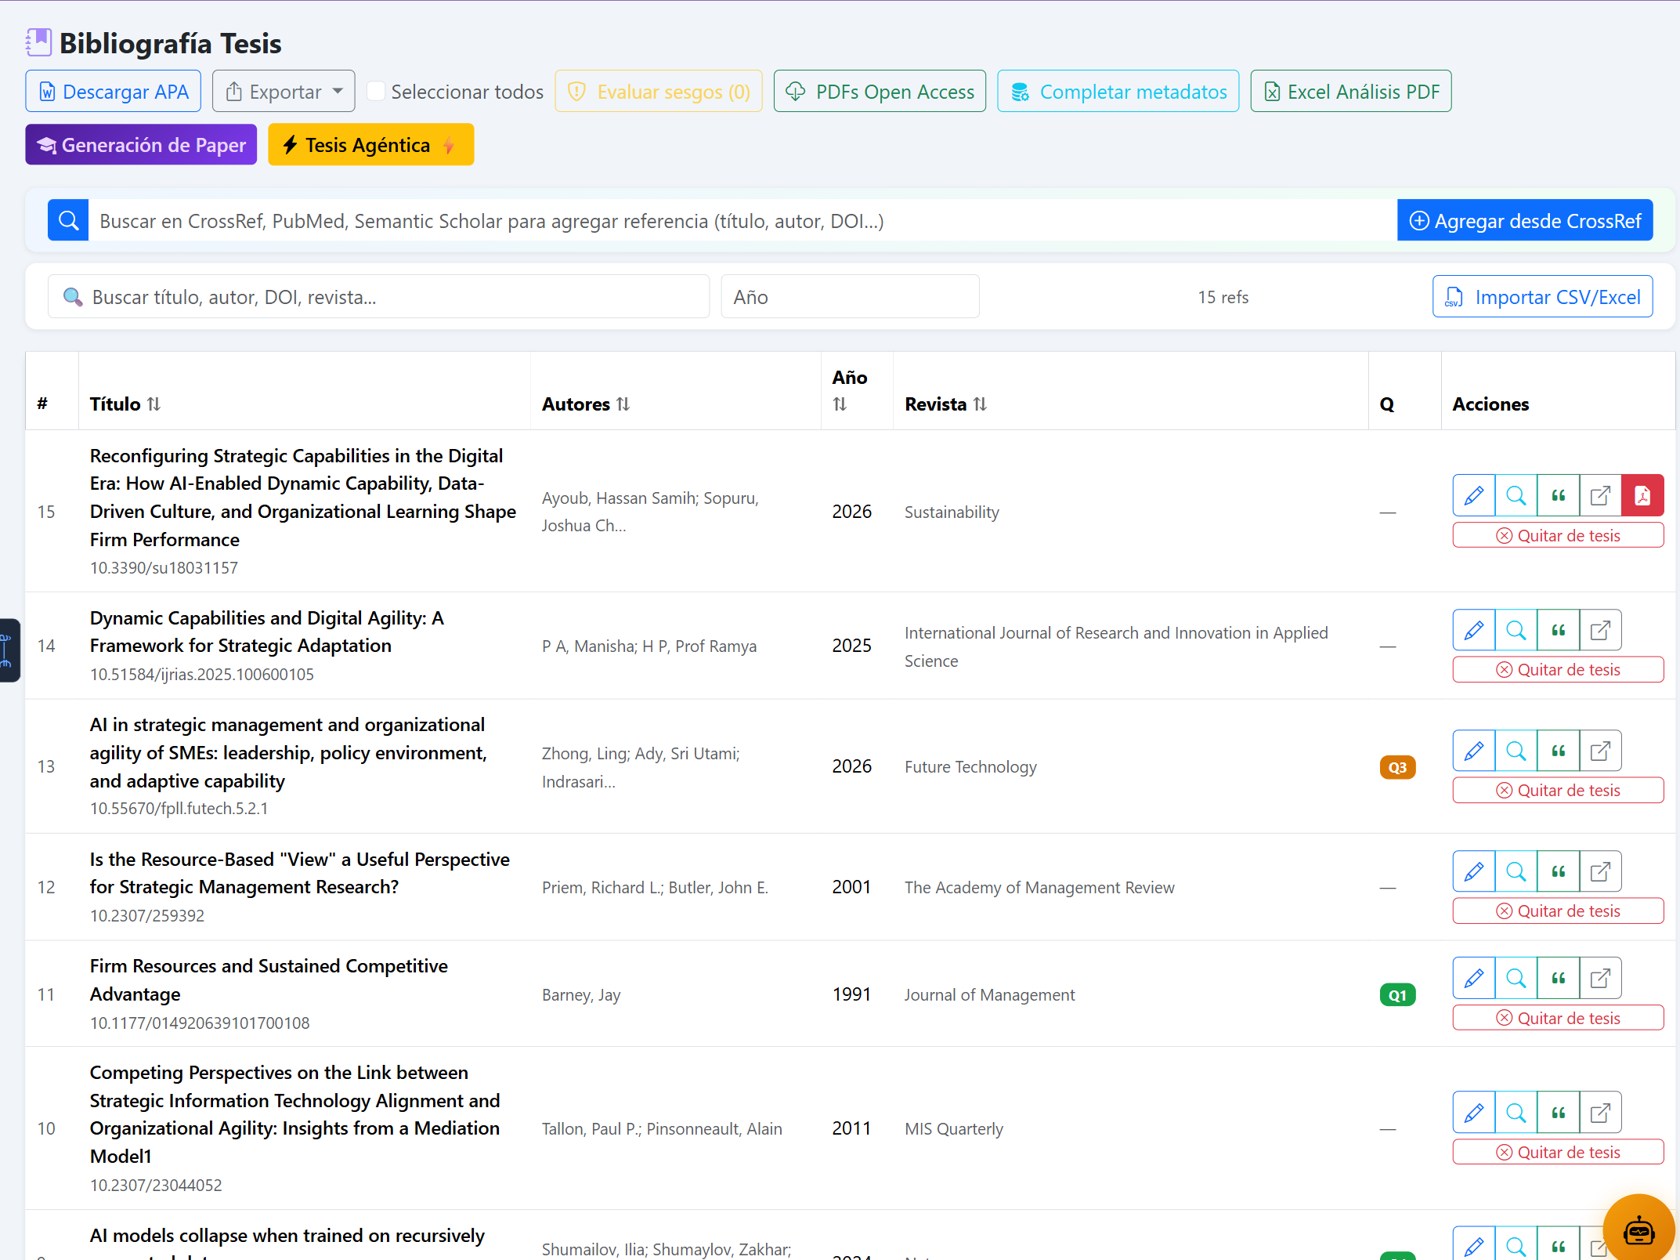Screen dimensions: 1680x1260
Task: Click DOI 10.2307/23044052
Action: coord(156,1185)
